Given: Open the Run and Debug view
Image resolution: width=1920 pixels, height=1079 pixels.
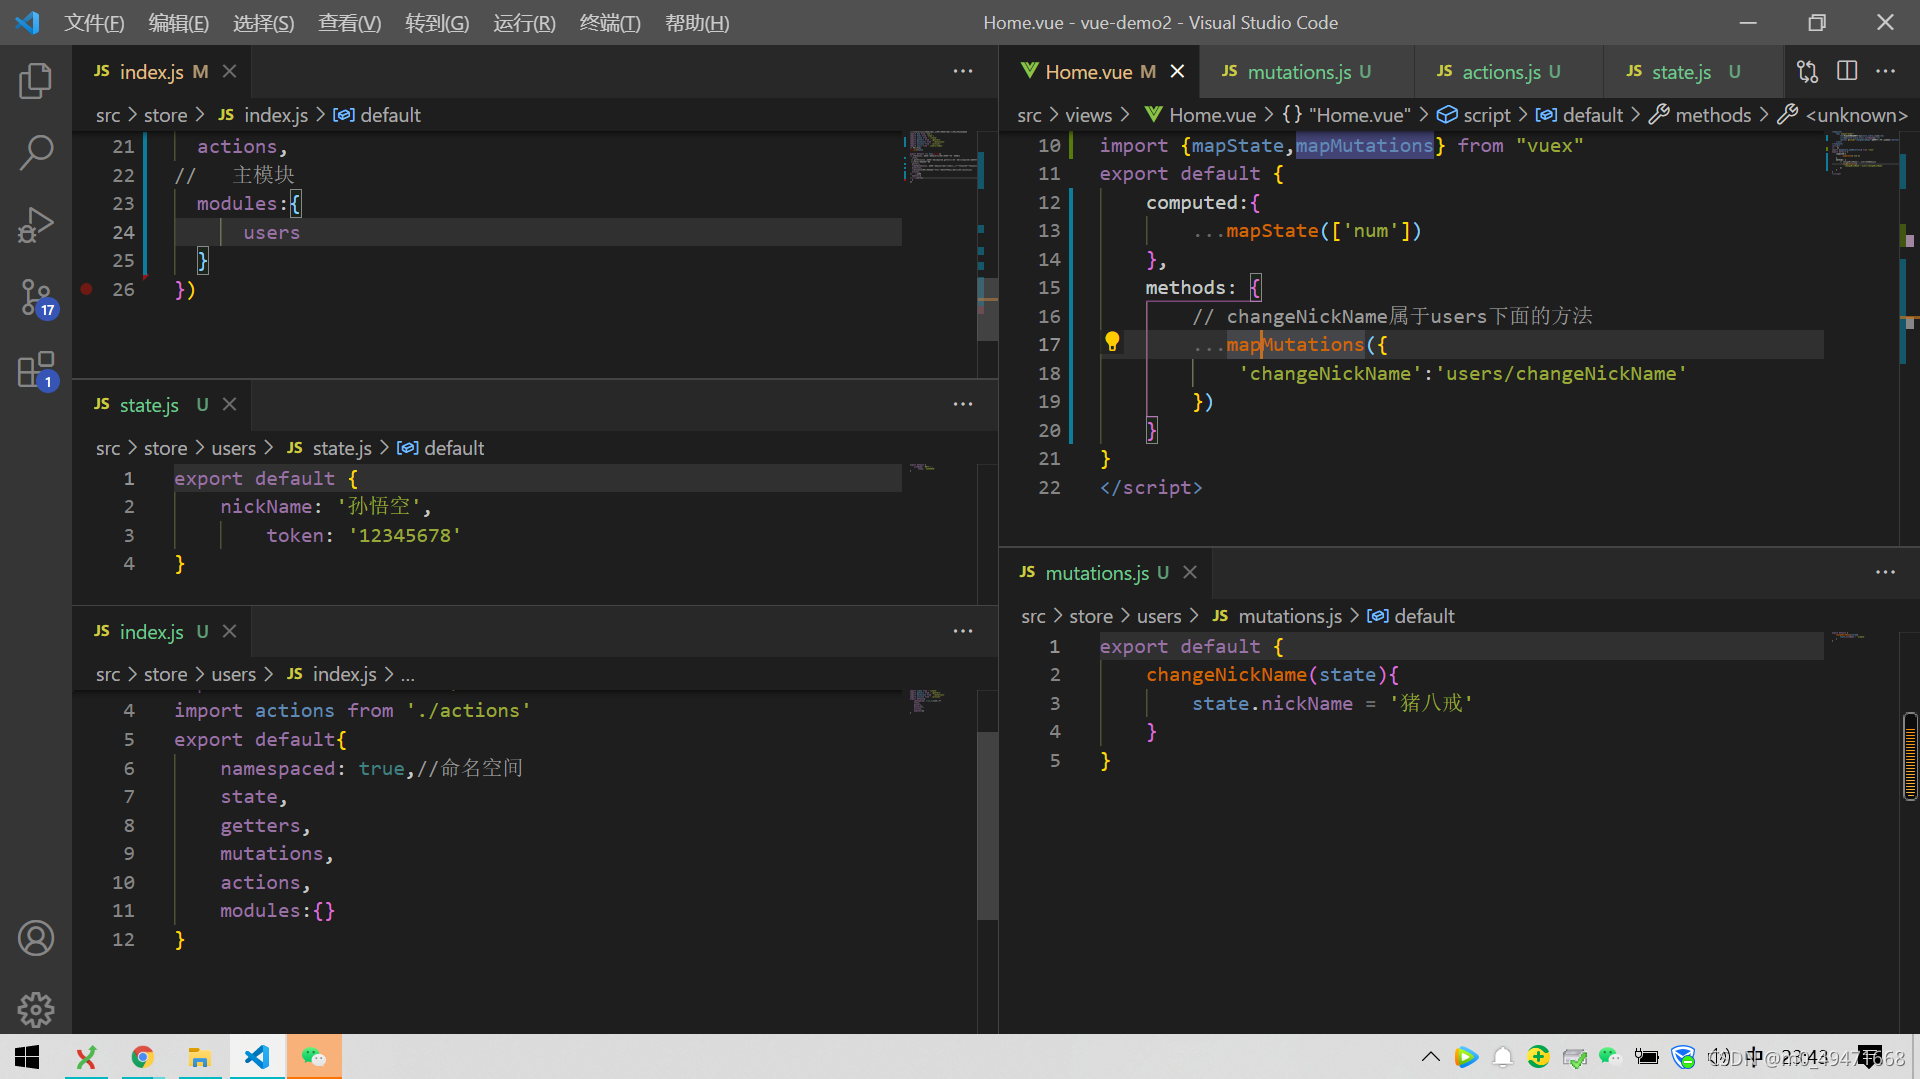Looking at the screenshot, I should pyautogui.click(x=36, y=225).
